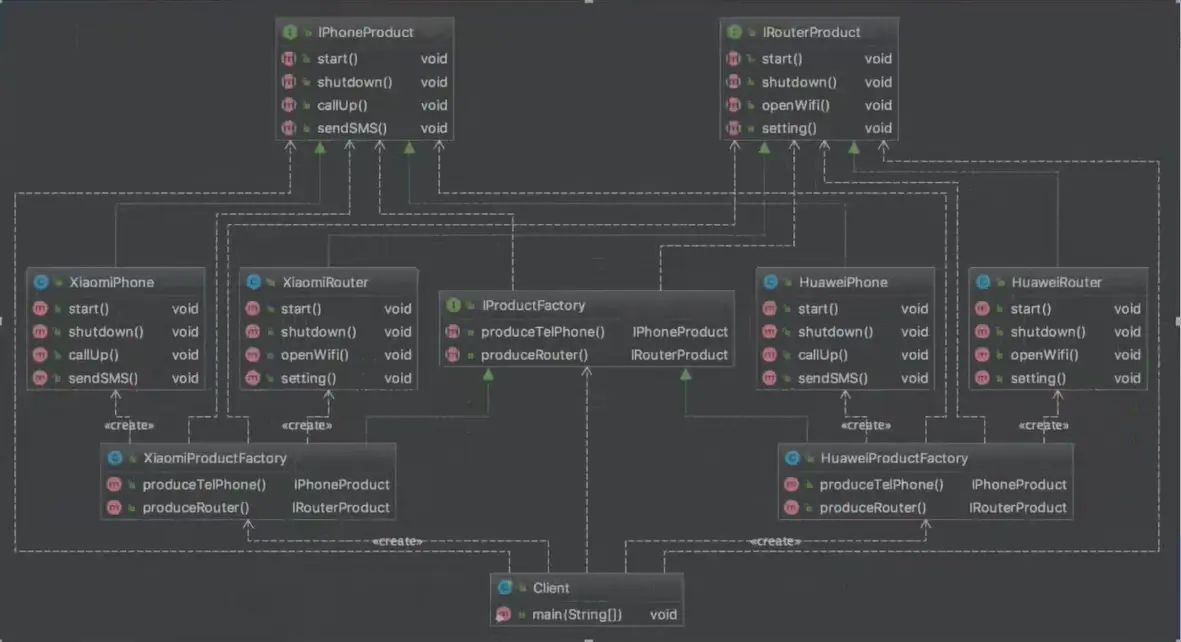Screen dimensions: 1181x642
Task: Click setting() method name in XiaomiRouter
Action: (309, 378)
